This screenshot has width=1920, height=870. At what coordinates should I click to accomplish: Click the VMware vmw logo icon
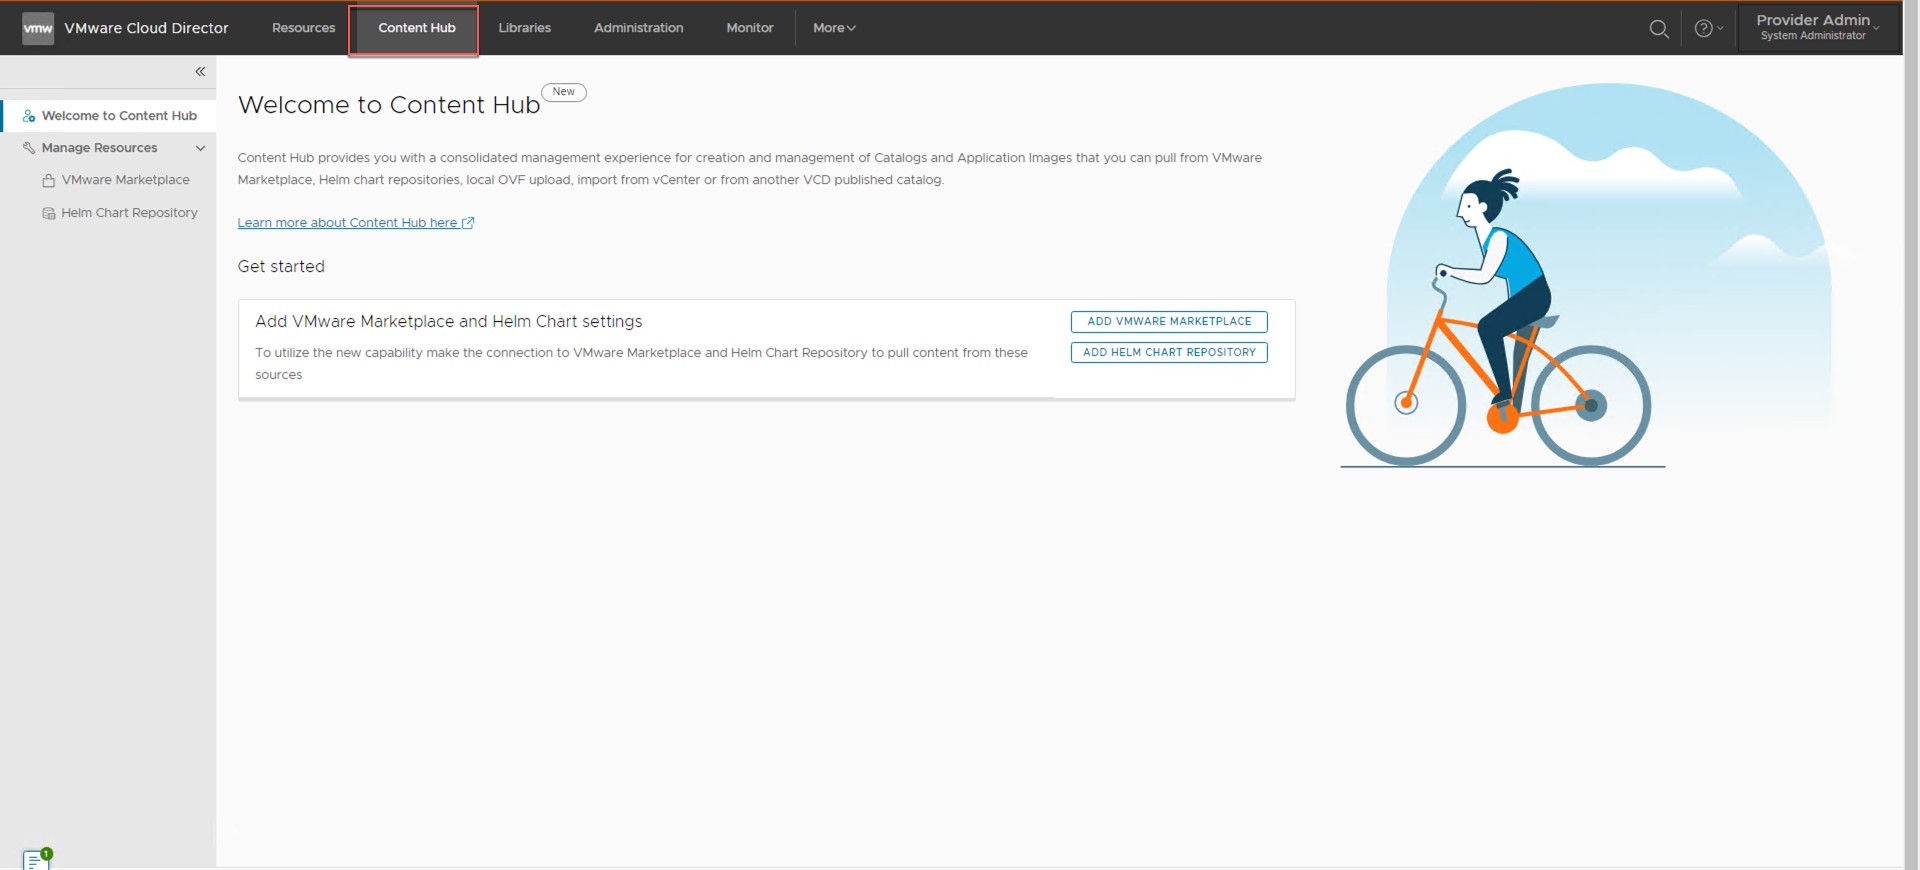coord(38,28)
